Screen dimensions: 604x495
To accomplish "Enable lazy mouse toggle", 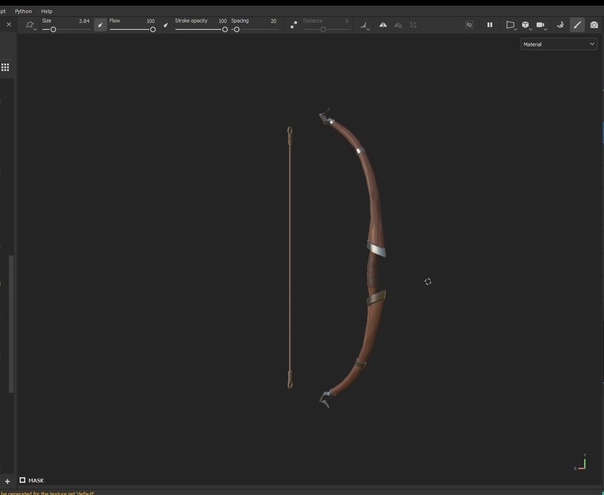I will 293,25.
